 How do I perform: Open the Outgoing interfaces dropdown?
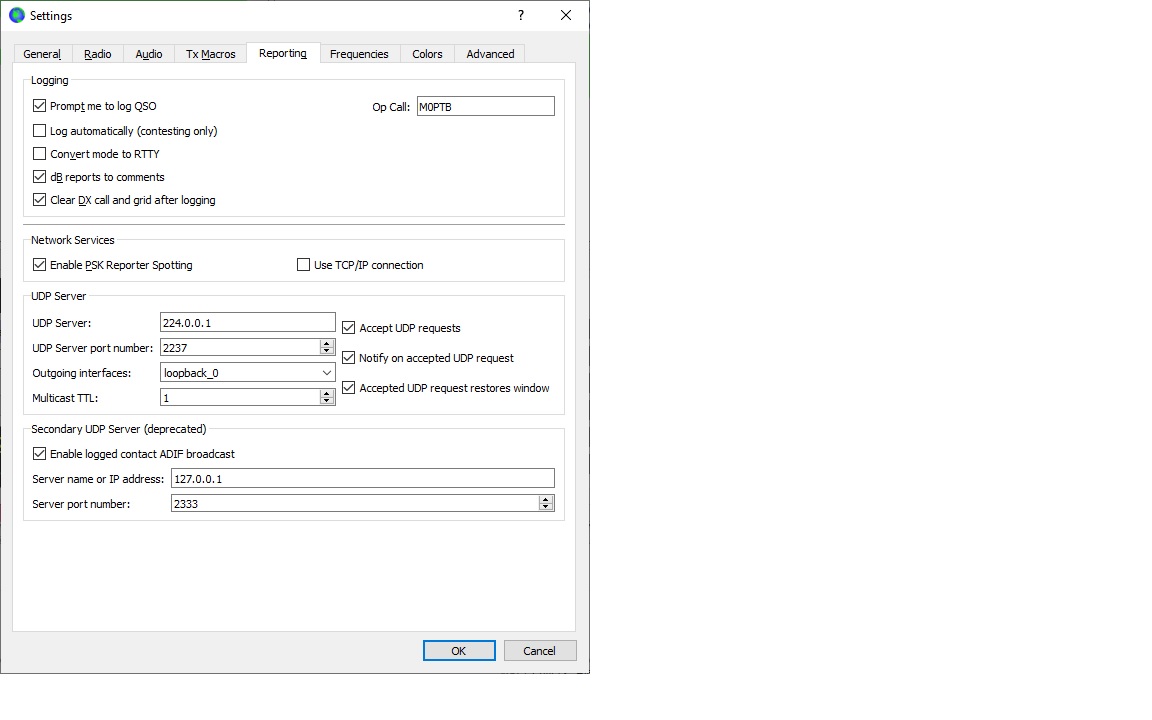[248, 372]
